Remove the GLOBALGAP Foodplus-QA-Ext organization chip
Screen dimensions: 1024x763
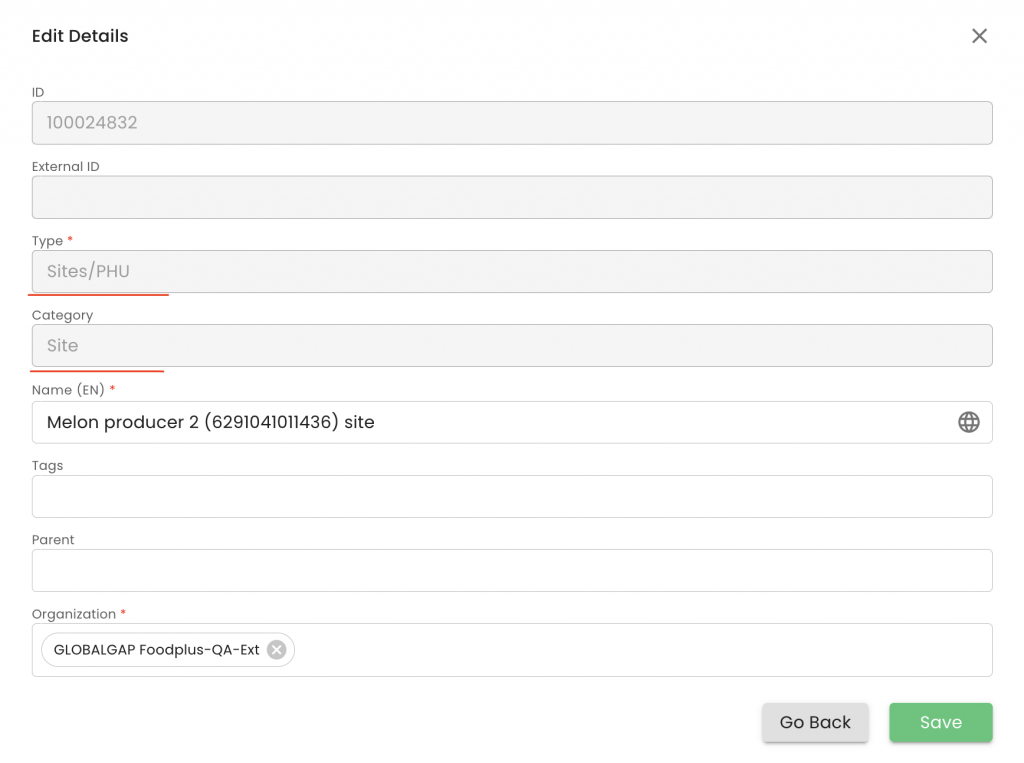pos(277,650)
